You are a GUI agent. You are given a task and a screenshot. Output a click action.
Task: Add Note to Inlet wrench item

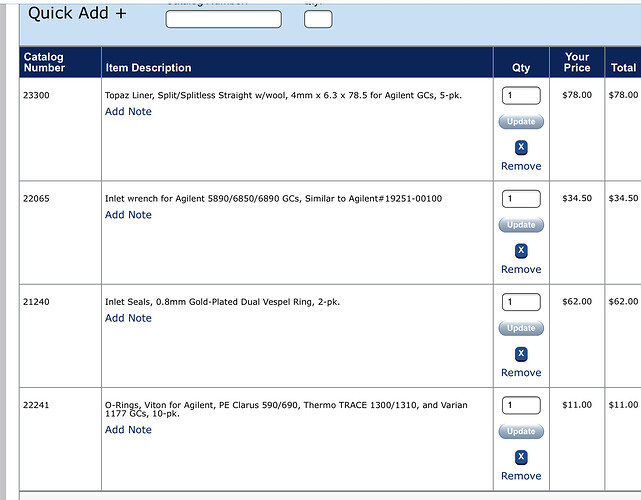(128, 215)
